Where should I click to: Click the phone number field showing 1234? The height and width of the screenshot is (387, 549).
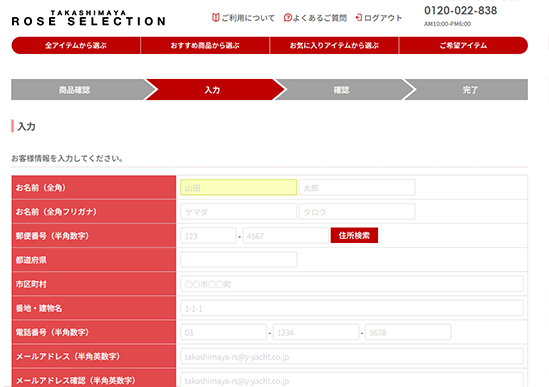click(316, 332)
